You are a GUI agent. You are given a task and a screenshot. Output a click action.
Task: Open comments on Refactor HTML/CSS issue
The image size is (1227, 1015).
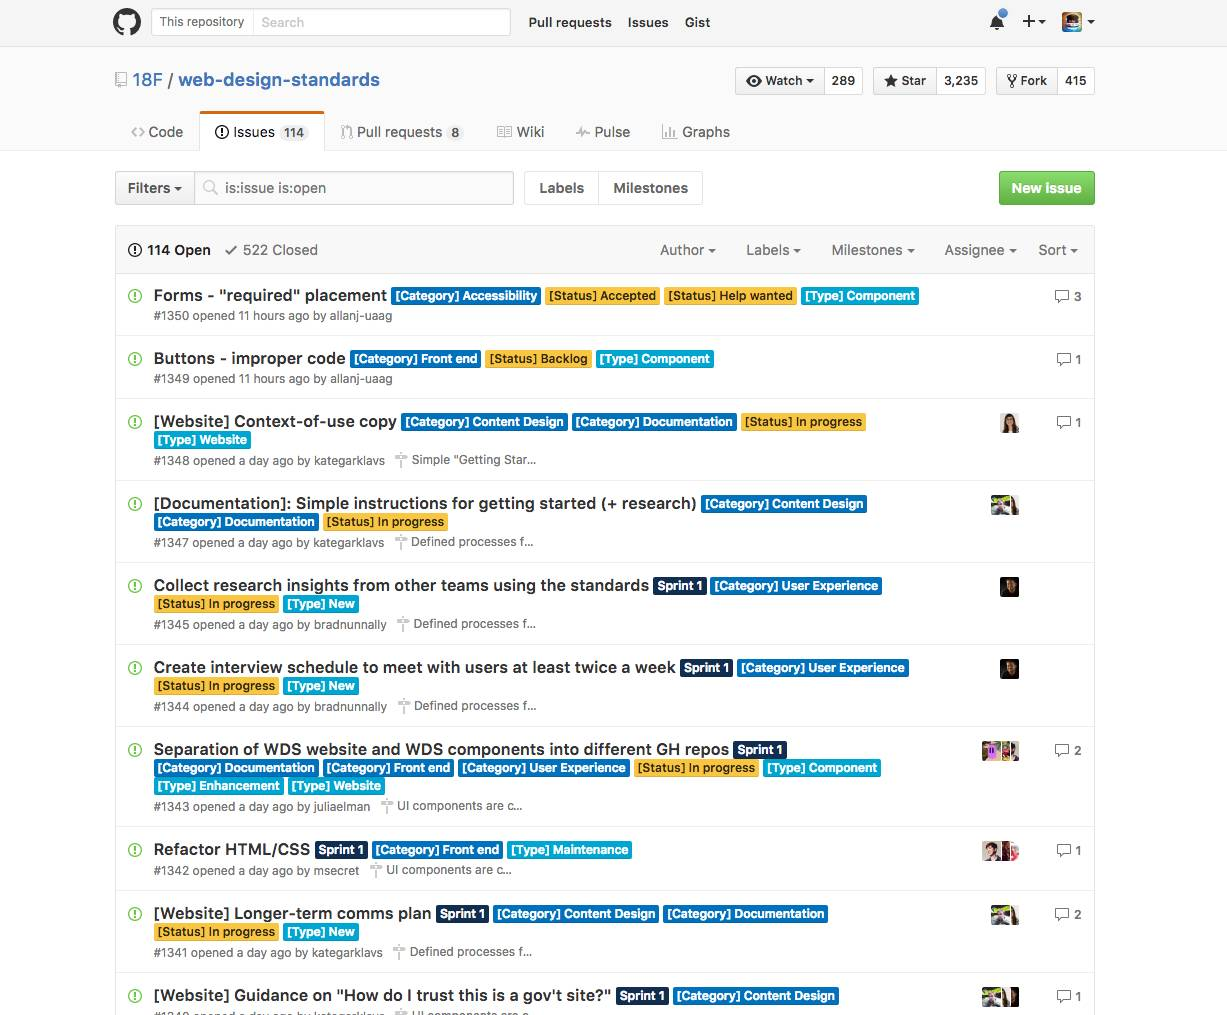tap(1069, 850)
